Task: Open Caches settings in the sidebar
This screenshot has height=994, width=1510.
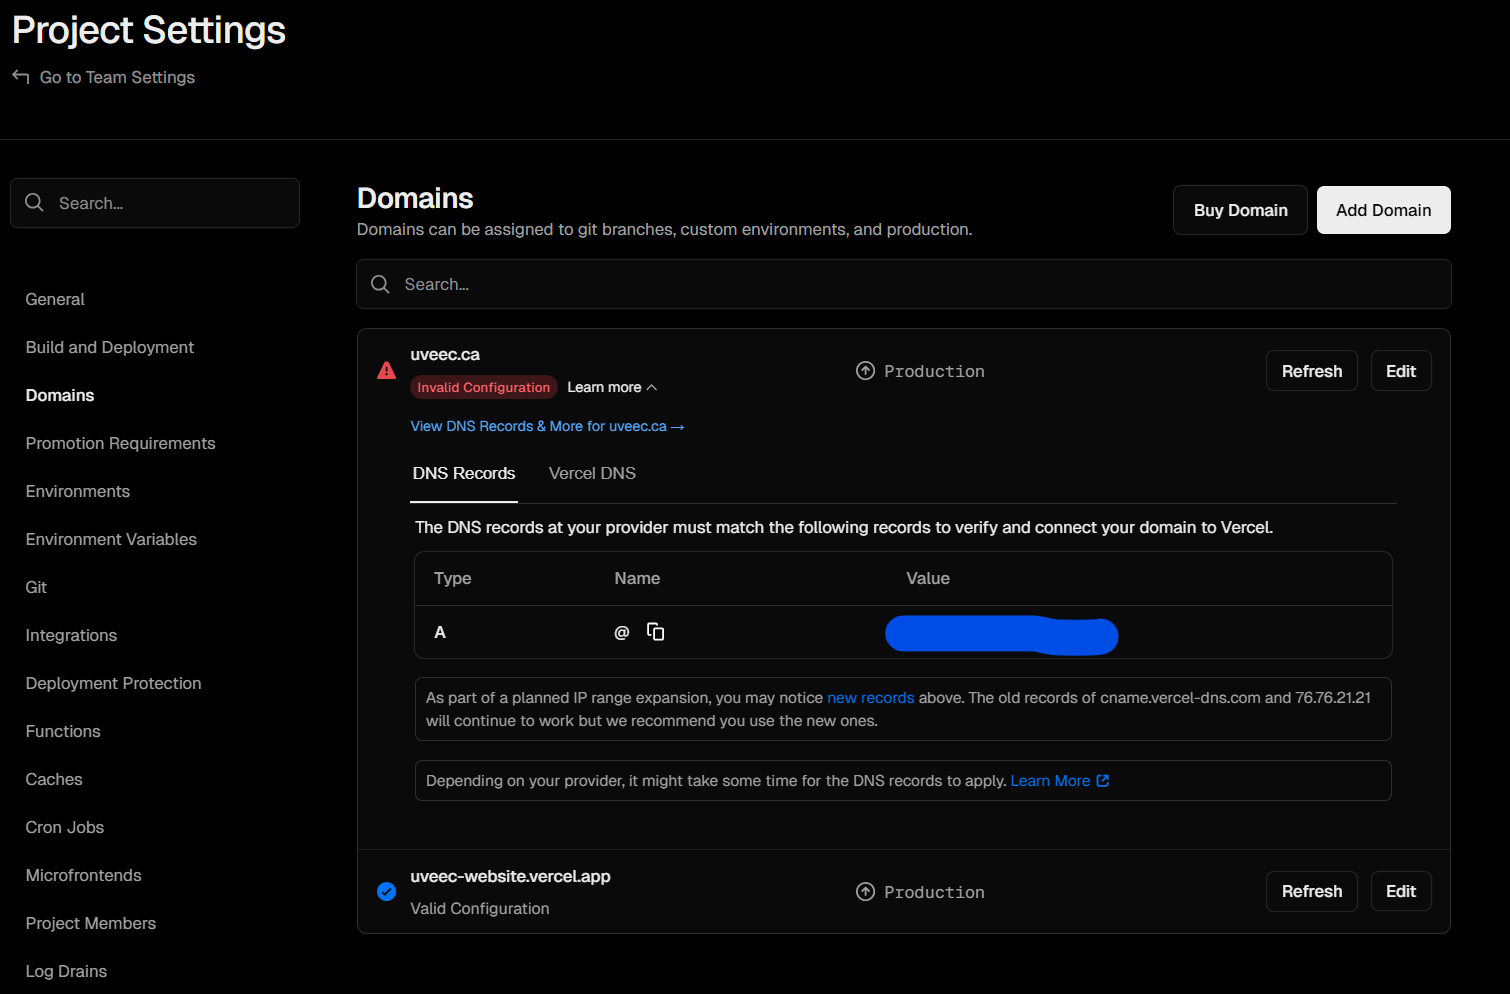Action: 54,780
